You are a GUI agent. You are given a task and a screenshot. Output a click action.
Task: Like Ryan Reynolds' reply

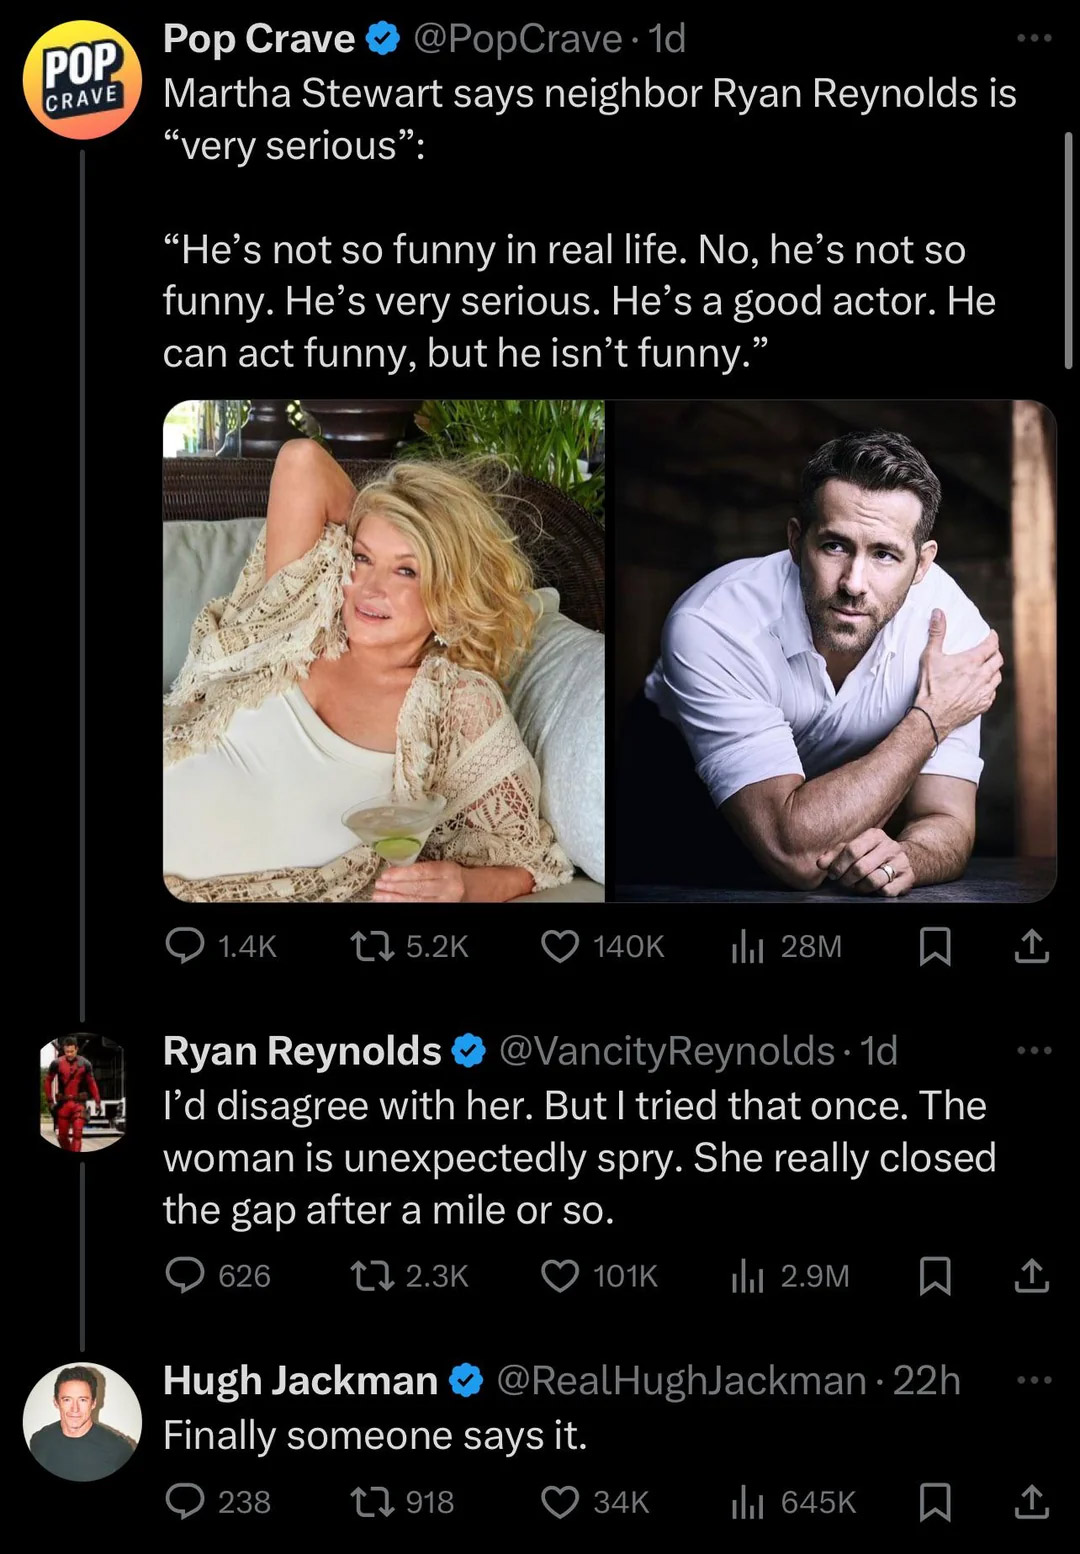point(560,1275)
